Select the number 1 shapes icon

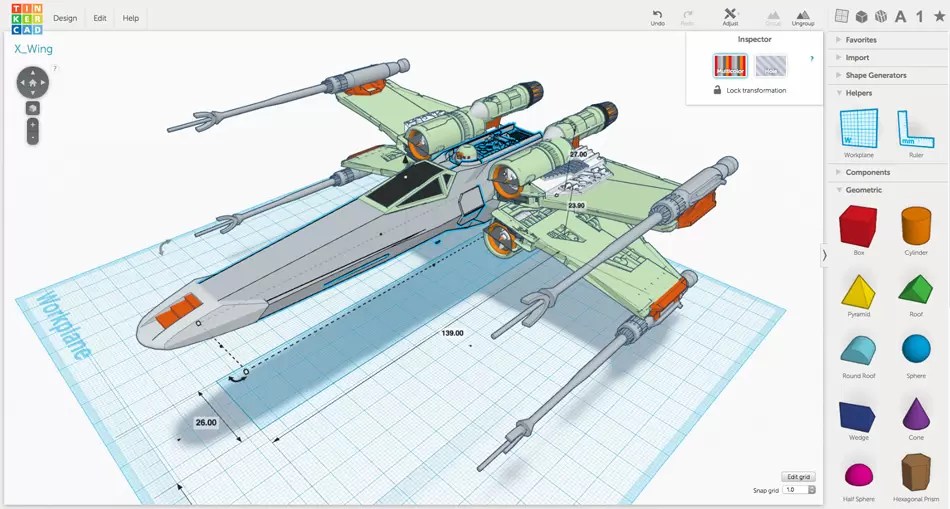tap(920, 16)
